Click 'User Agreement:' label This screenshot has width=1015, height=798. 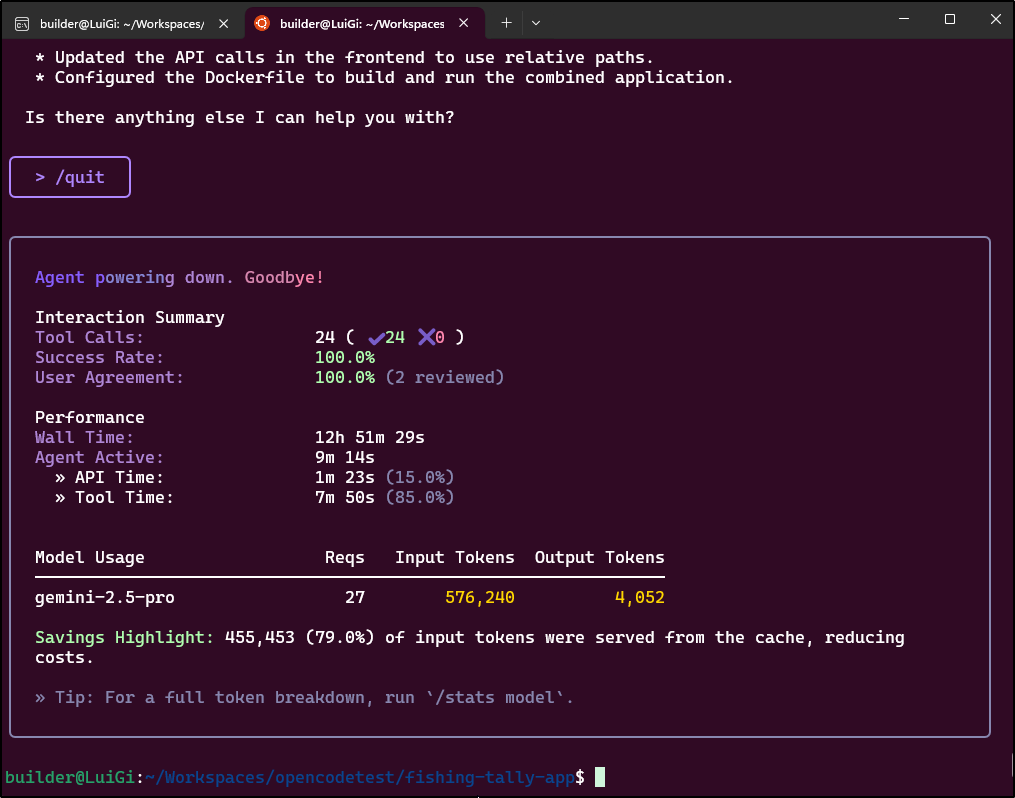[109, 377]
